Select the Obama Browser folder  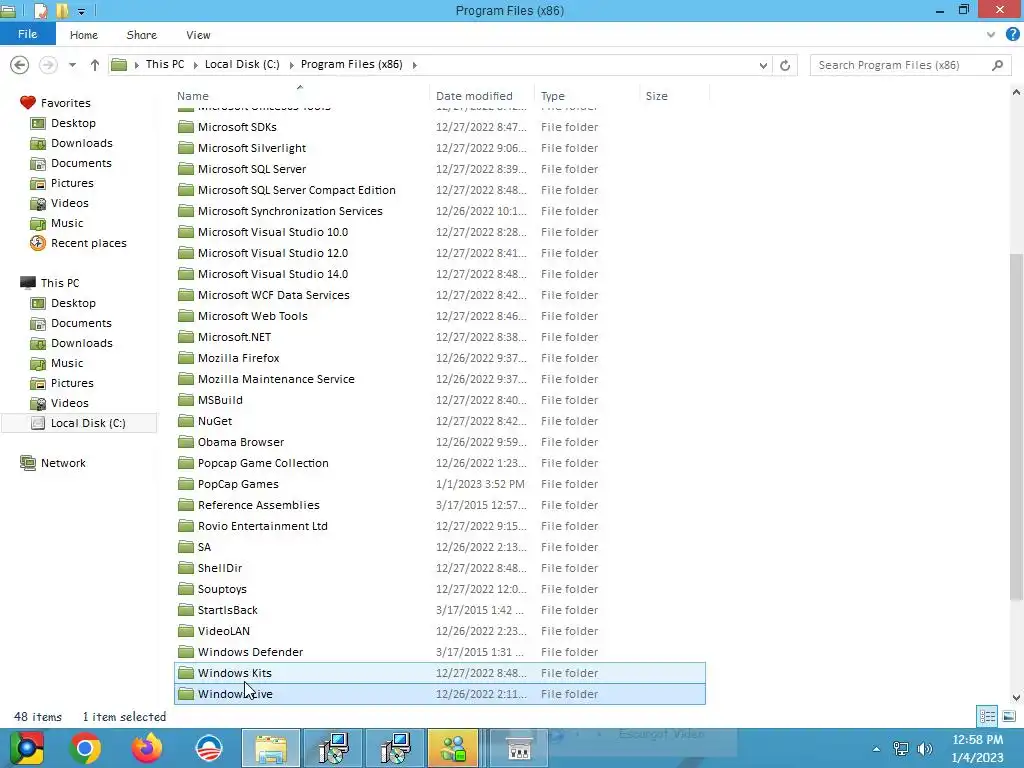point(440,442)
